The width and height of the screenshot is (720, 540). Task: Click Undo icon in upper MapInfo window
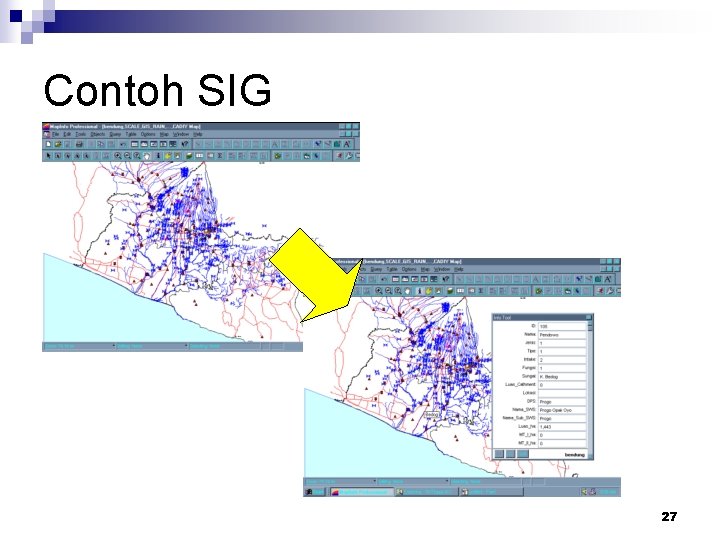pyautogui.click(x=123, y=144)
